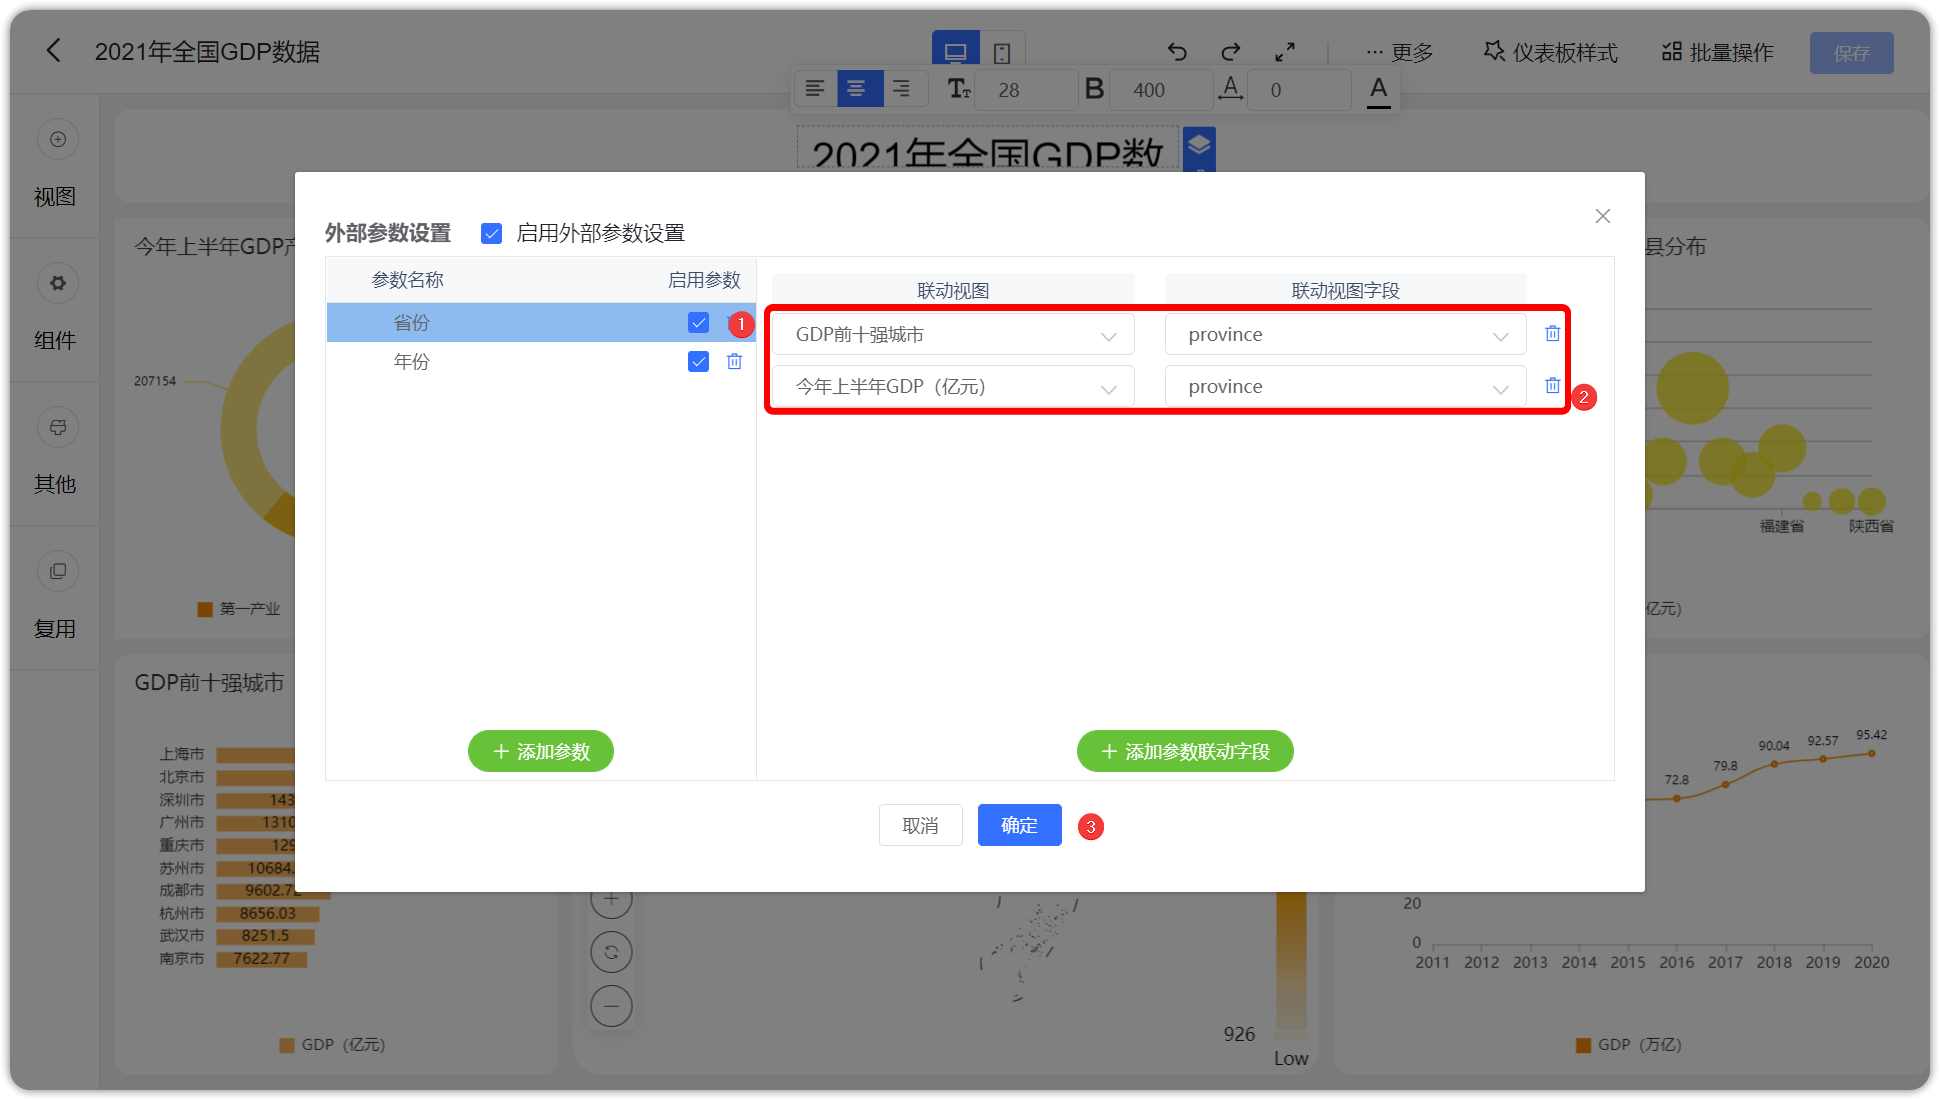This screenshot has width=1940, height=1100.
Task: Delete the 年份 parameter
Action: pos(734,361)
